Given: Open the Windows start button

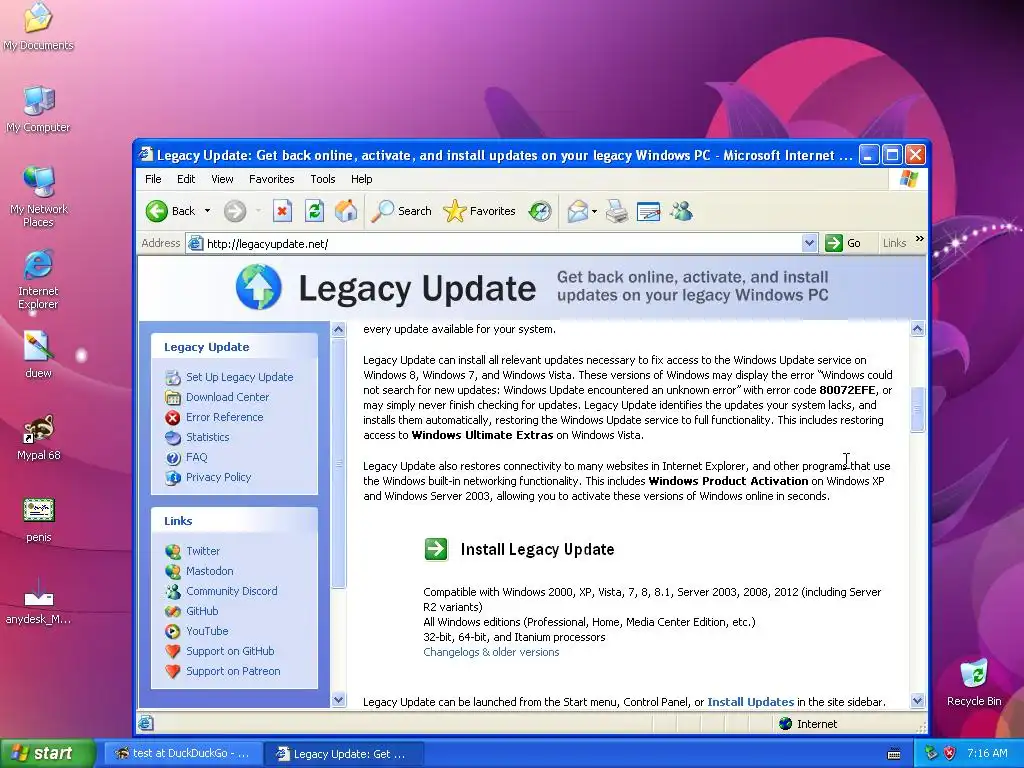Looking at the screenshot, I should 47,753.
